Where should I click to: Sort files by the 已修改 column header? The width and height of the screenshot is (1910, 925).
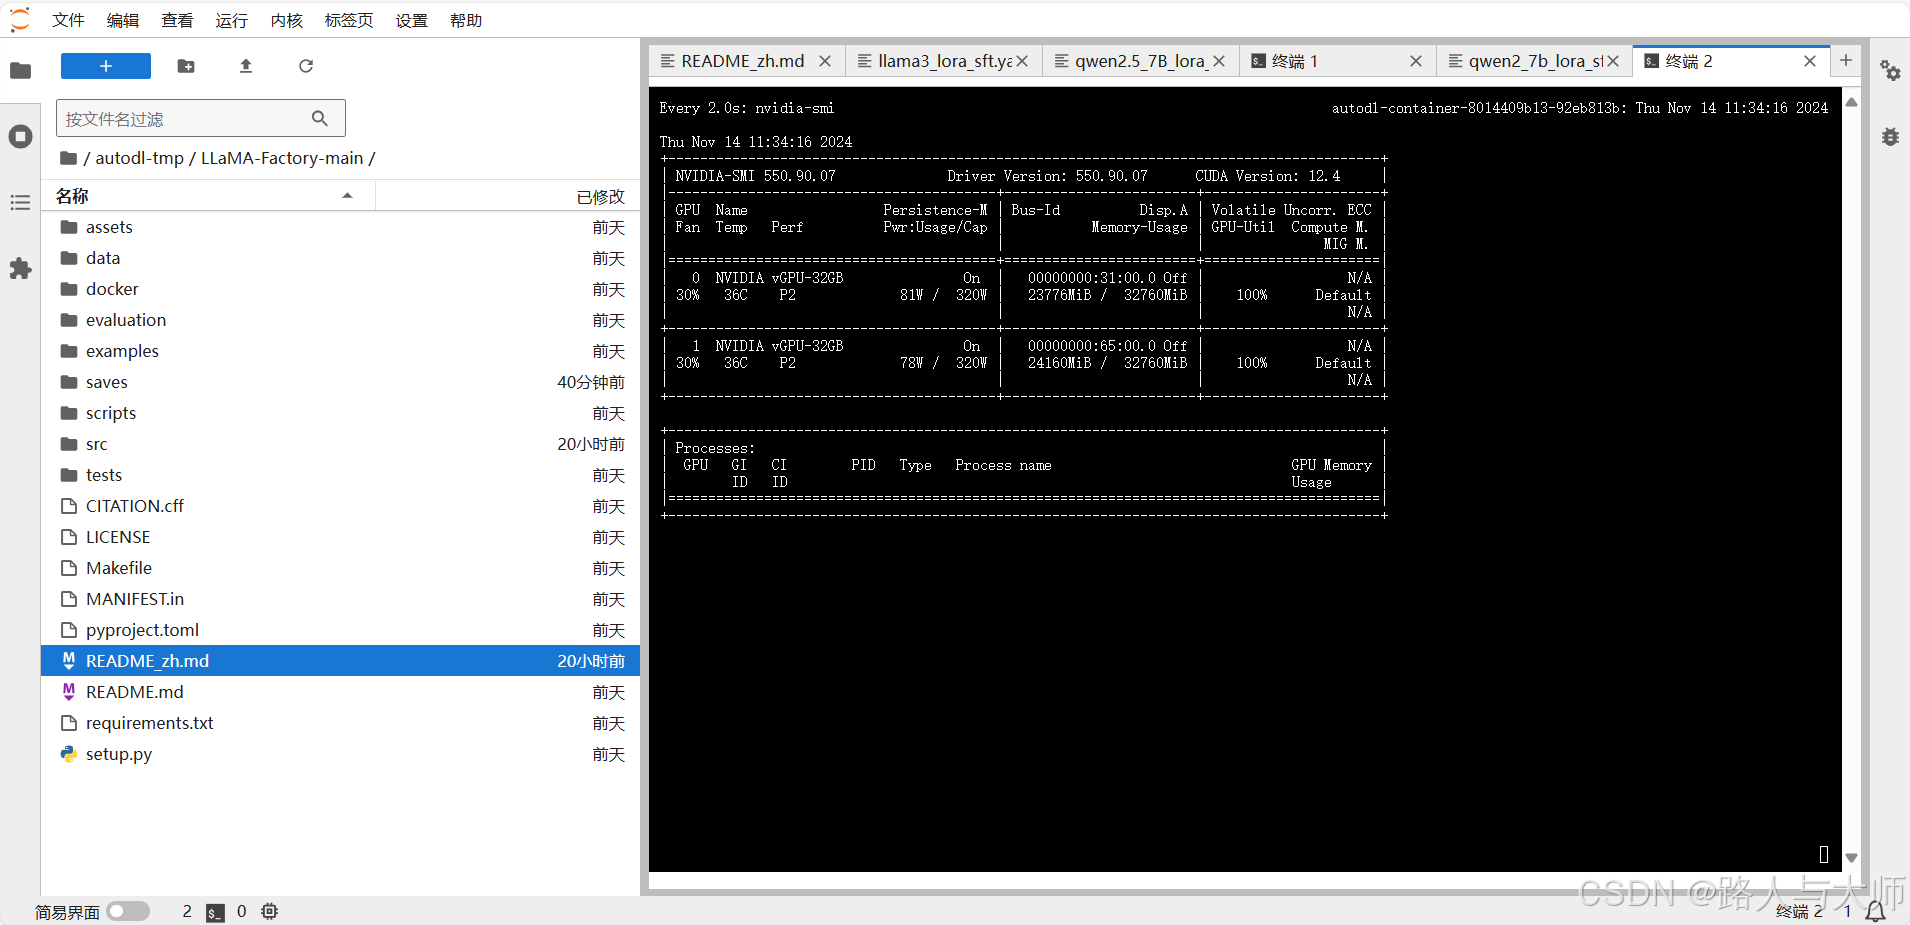[x=508, y=196]
